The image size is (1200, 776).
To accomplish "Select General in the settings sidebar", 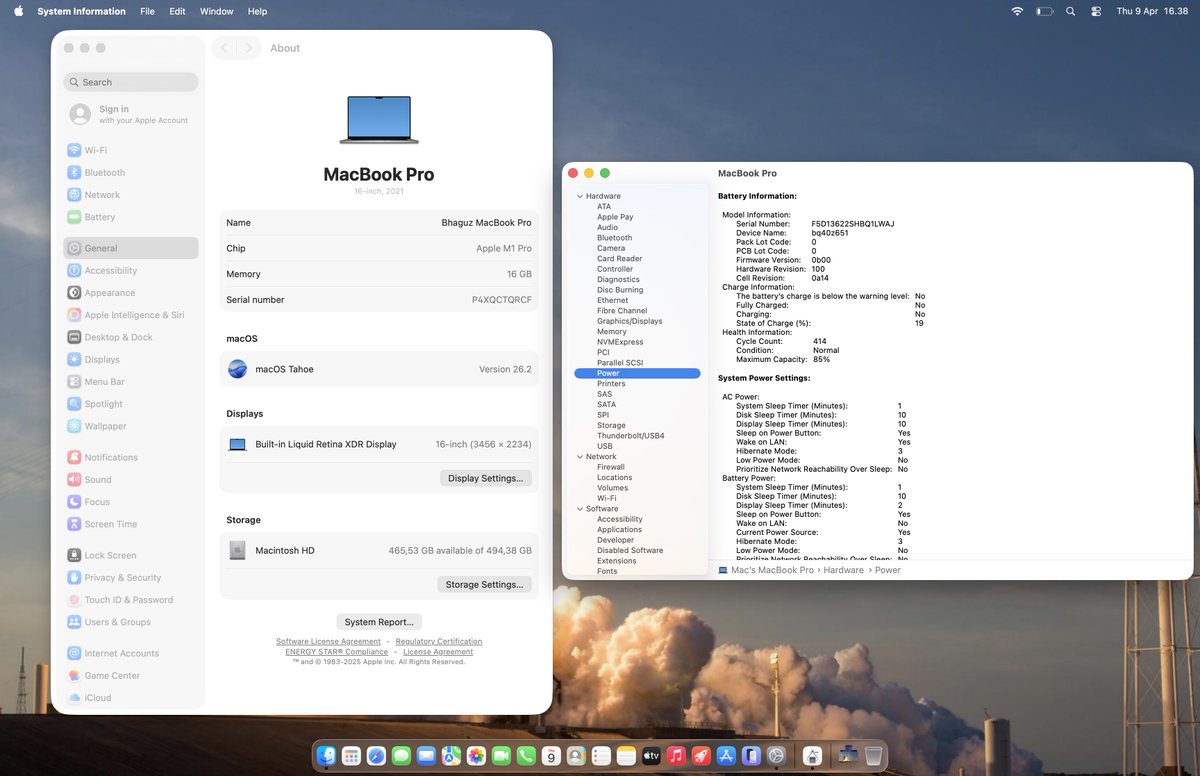I will (131, 248).
